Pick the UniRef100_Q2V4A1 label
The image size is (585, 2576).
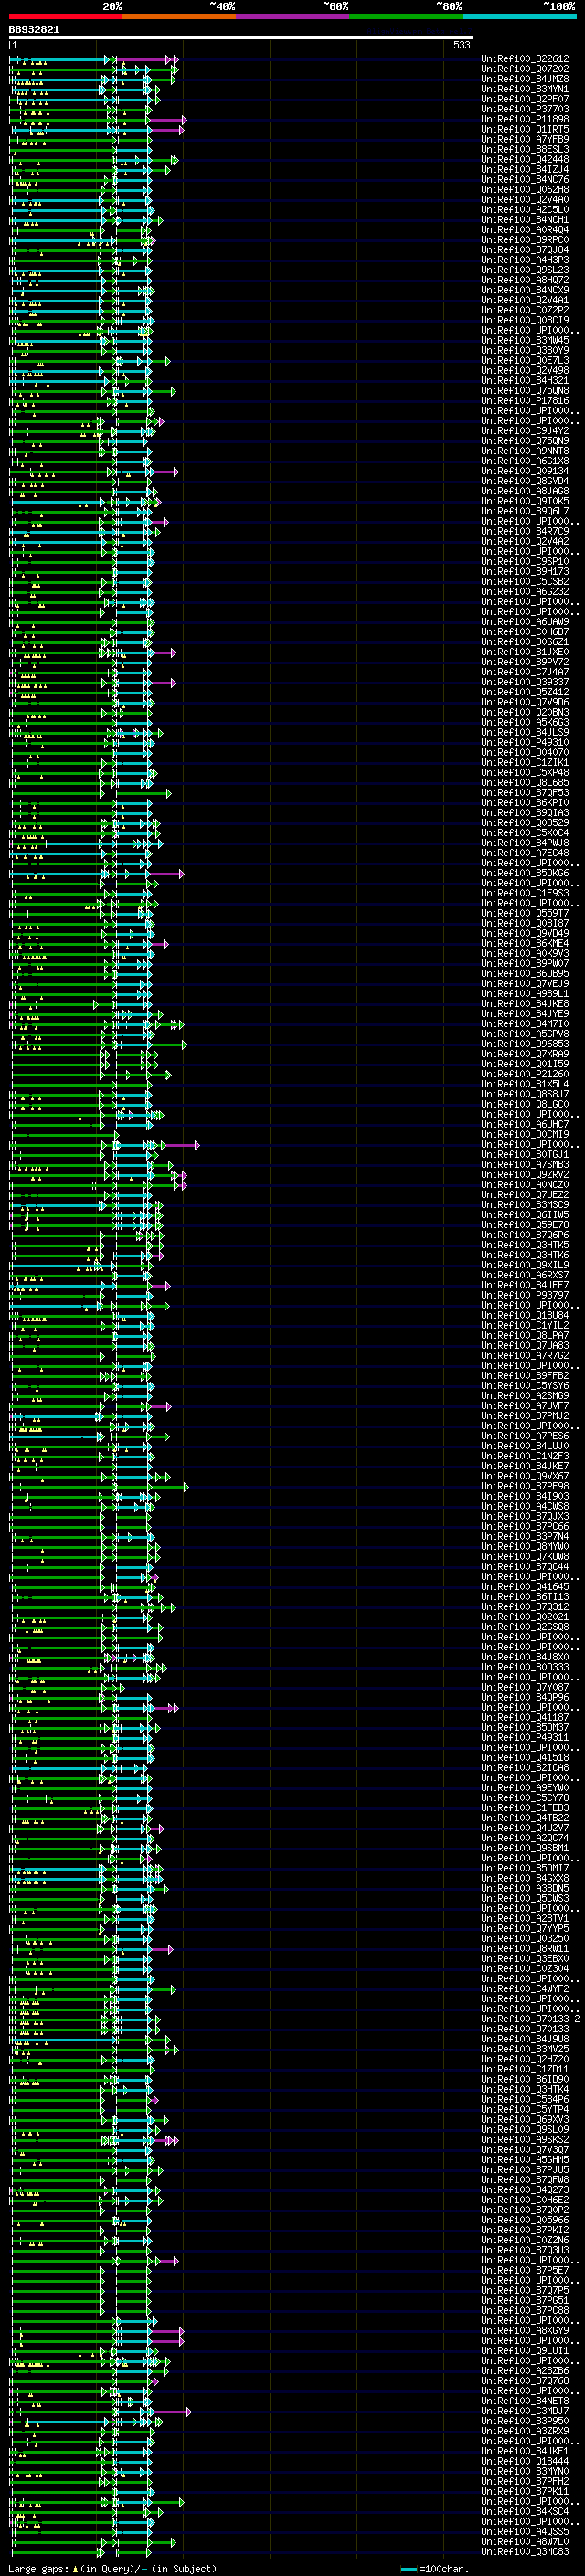coord(525,300)
